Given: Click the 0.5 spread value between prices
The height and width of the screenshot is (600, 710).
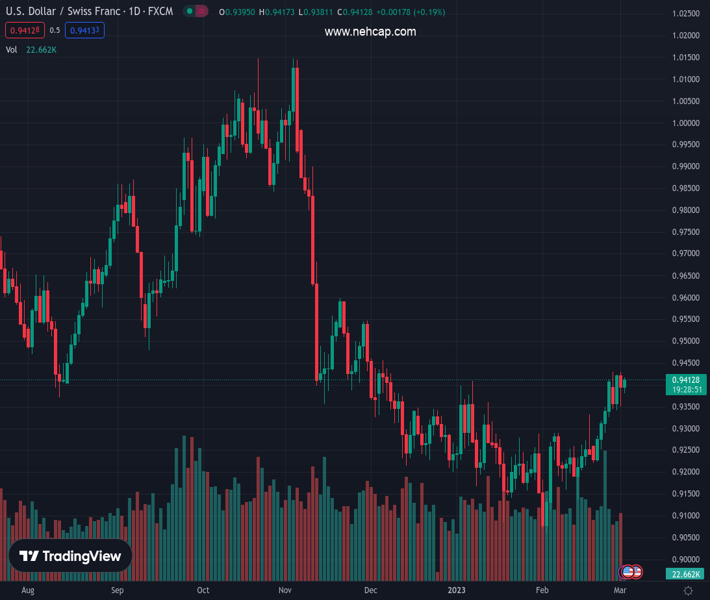Looking at the screenshot, I should (53, 30).
